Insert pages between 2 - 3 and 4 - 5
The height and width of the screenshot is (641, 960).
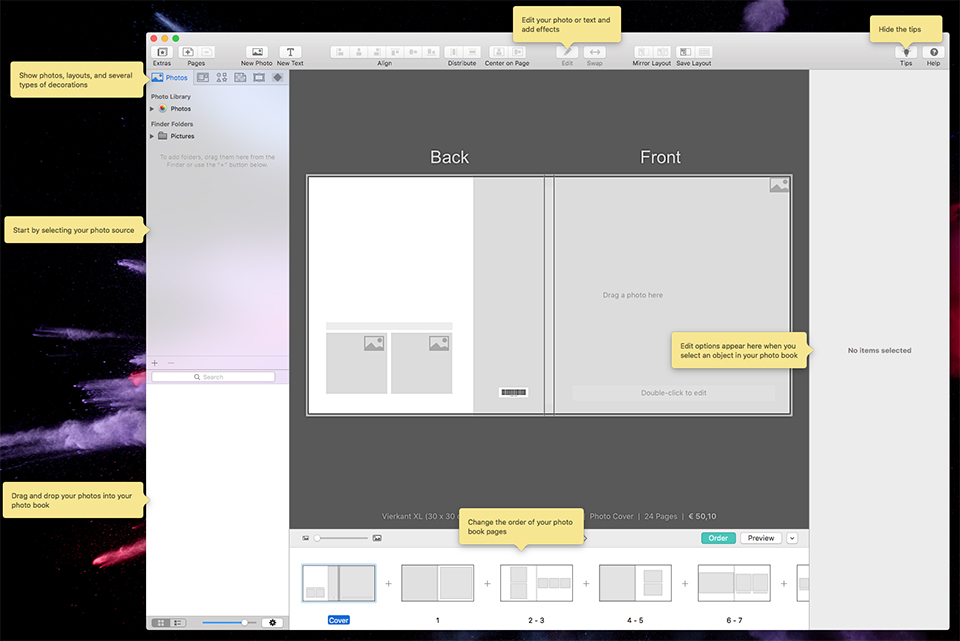[x=586, y=583]
